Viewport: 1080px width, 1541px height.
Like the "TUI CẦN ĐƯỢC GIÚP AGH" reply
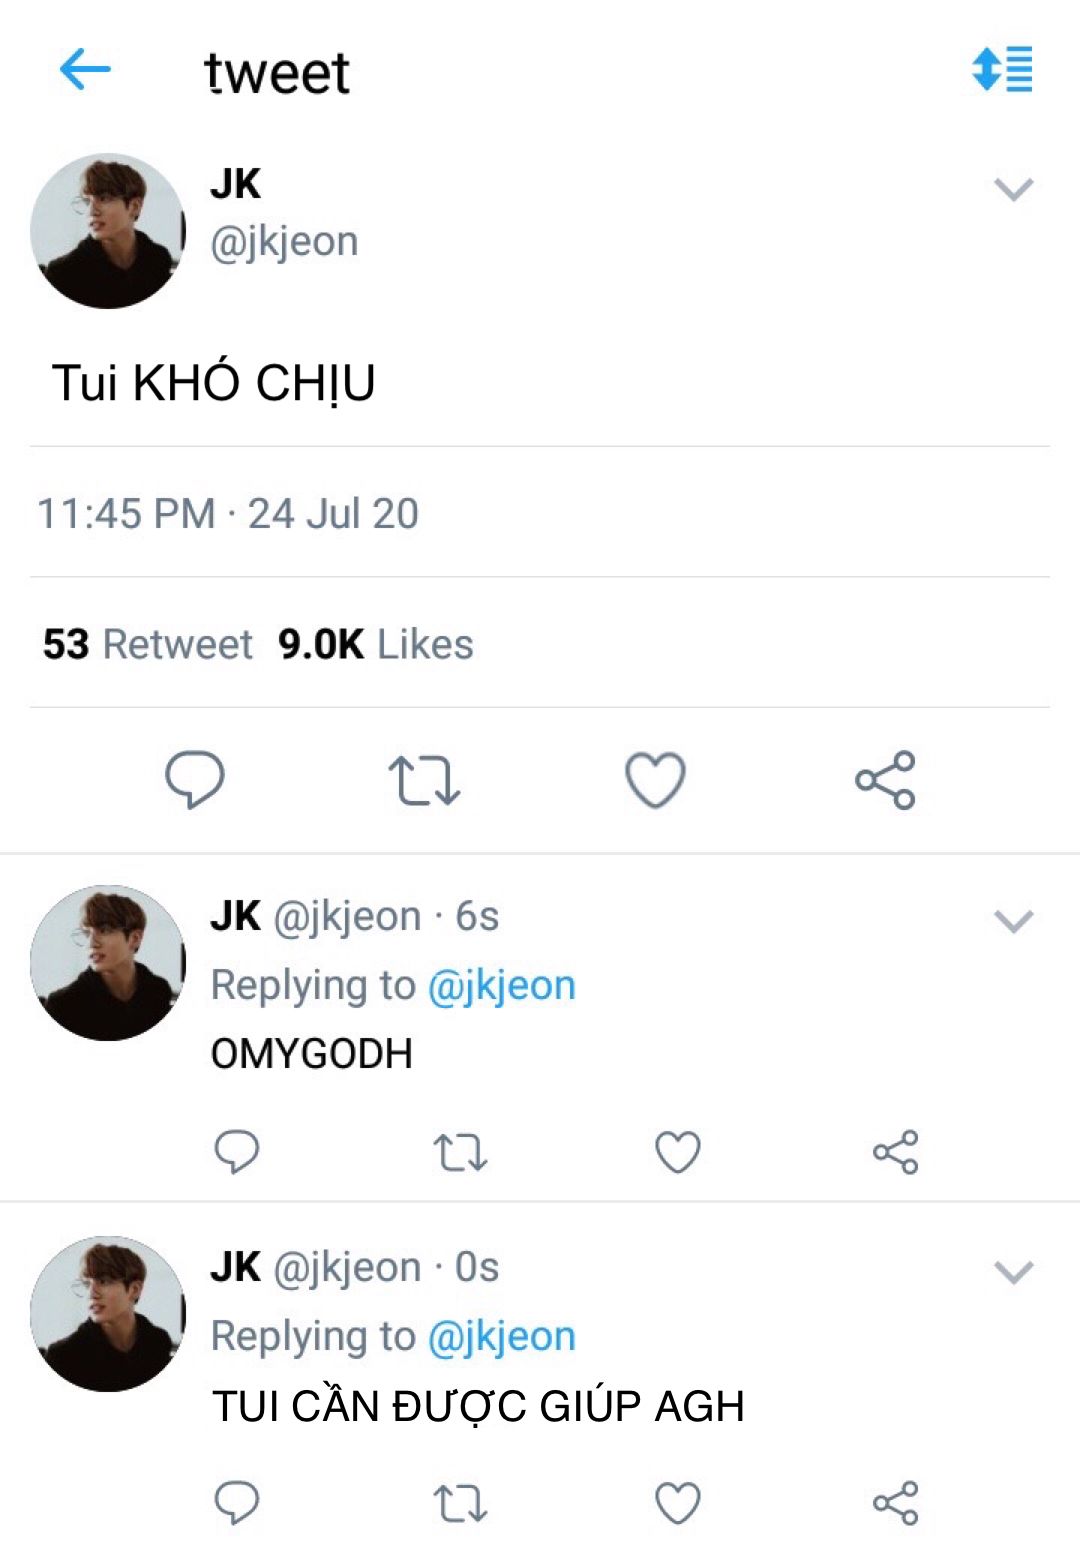click(x=677, y=1503)
